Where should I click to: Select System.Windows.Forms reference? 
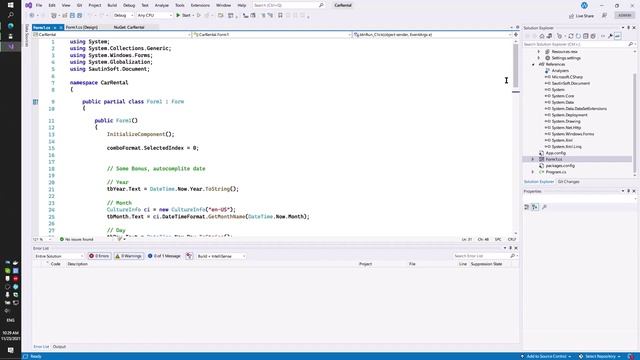tap(573, 134)
